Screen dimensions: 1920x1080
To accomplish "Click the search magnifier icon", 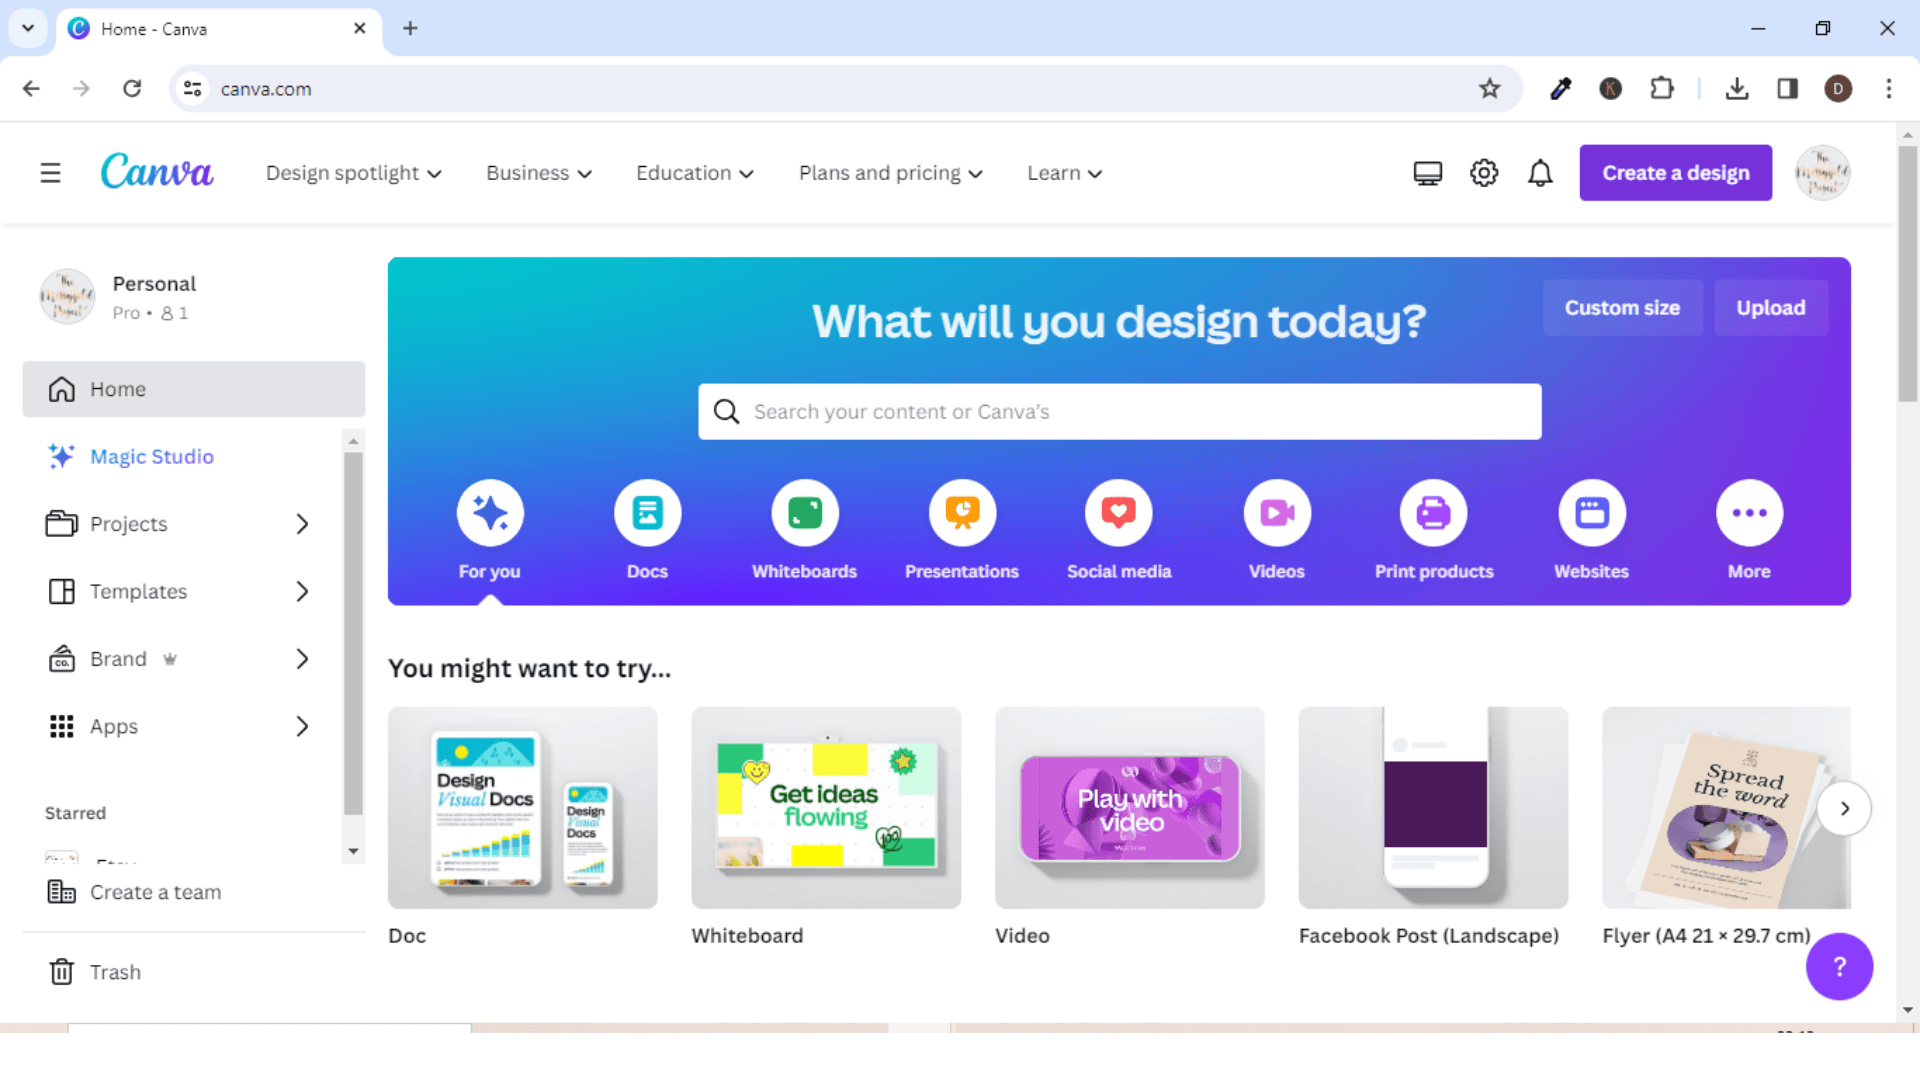I will [x=727, y=412].
